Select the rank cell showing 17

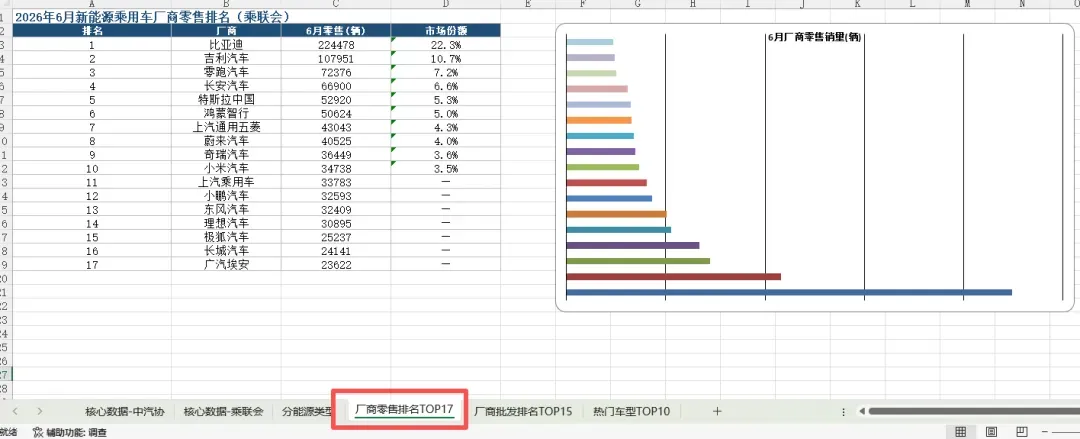coord(92,264)
